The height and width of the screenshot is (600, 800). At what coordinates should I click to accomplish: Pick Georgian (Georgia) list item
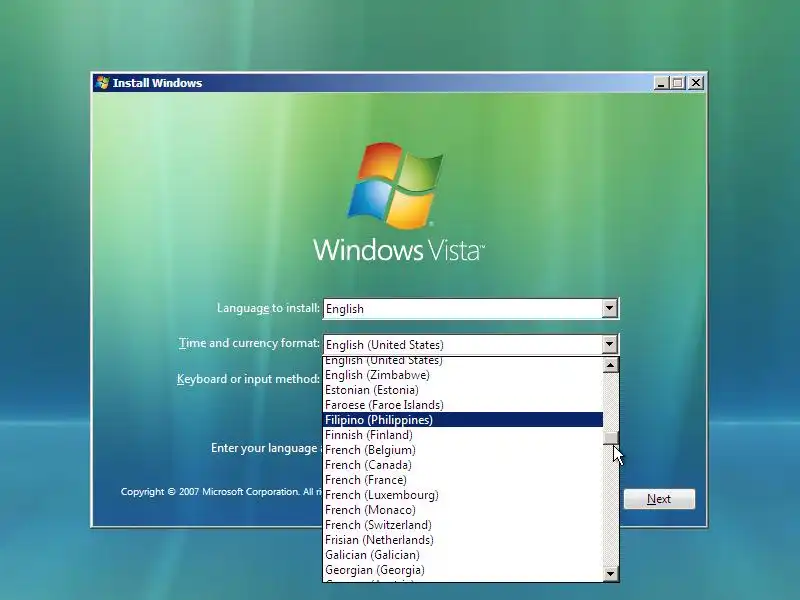click(463, 570)
